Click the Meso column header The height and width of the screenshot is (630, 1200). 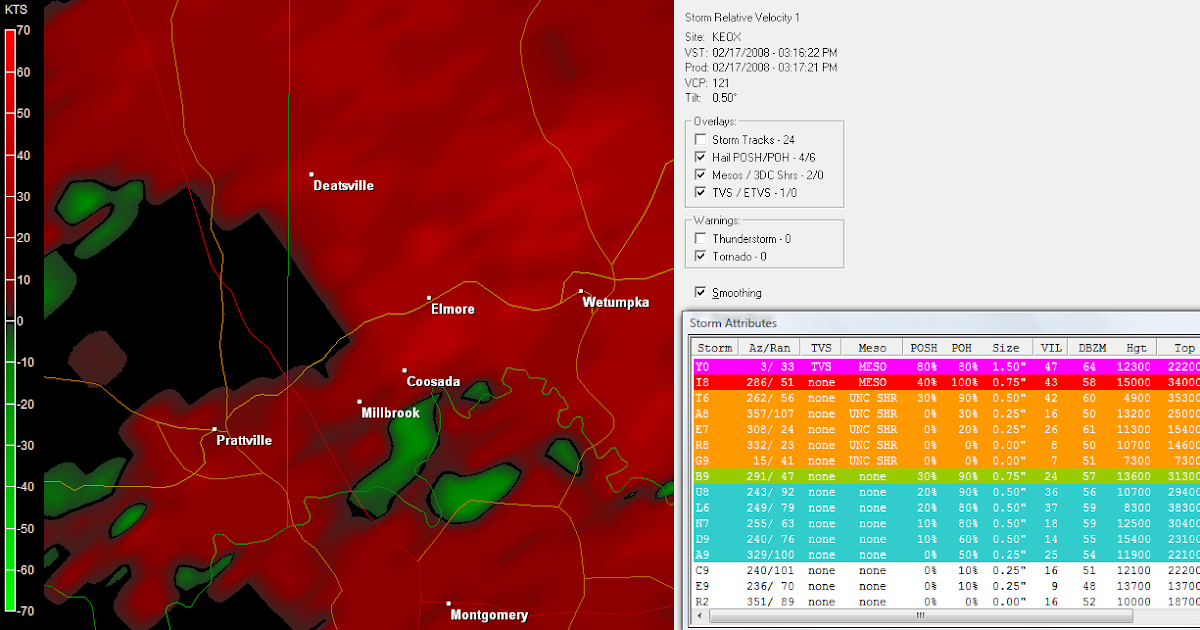pyautogui.click(x=872, y=348)
